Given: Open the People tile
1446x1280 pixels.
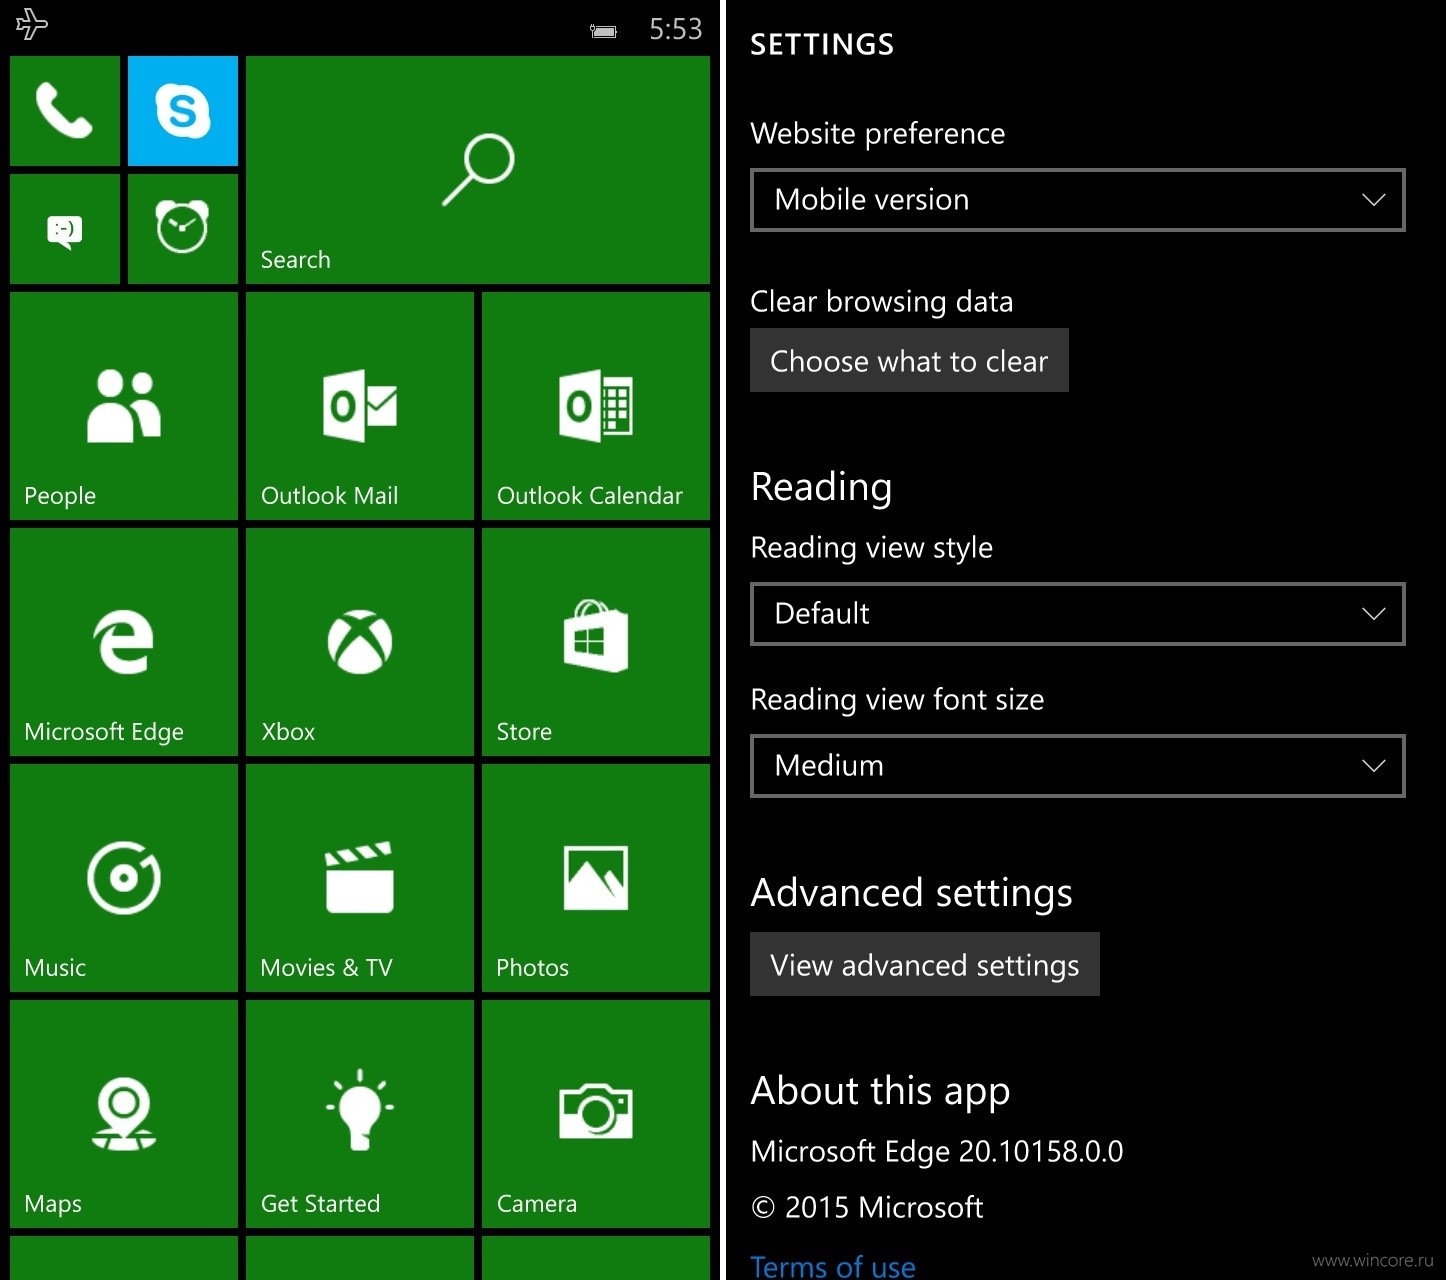Looking at the screenshot, I should tap(124, 406).
